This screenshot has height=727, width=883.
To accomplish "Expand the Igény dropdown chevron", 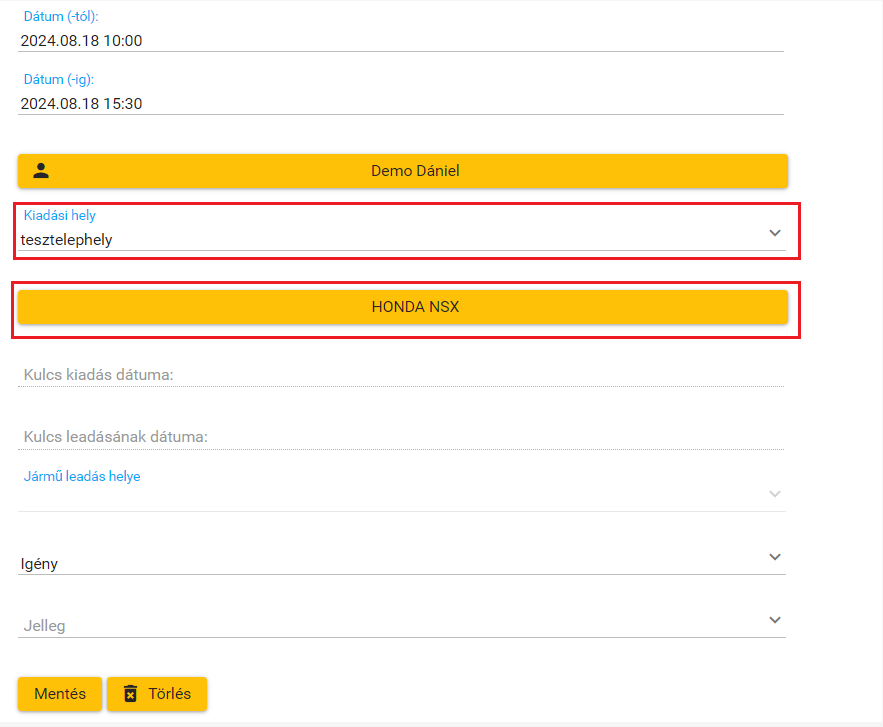I will (x=774, y=557).
